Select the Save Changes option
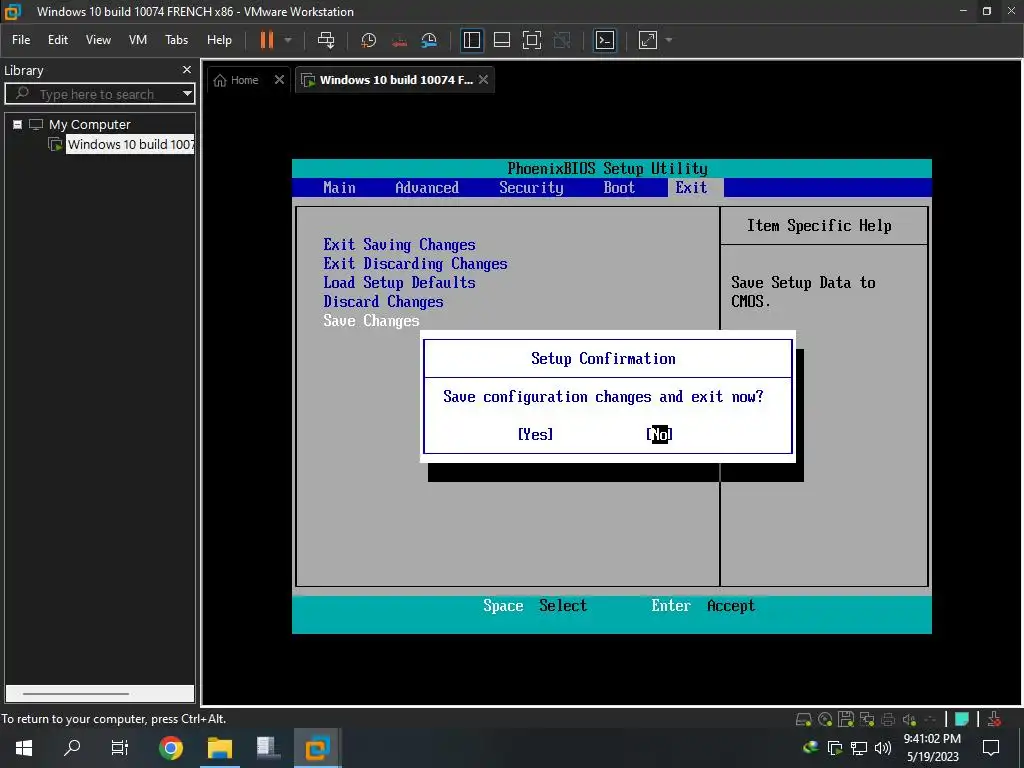 371,321
